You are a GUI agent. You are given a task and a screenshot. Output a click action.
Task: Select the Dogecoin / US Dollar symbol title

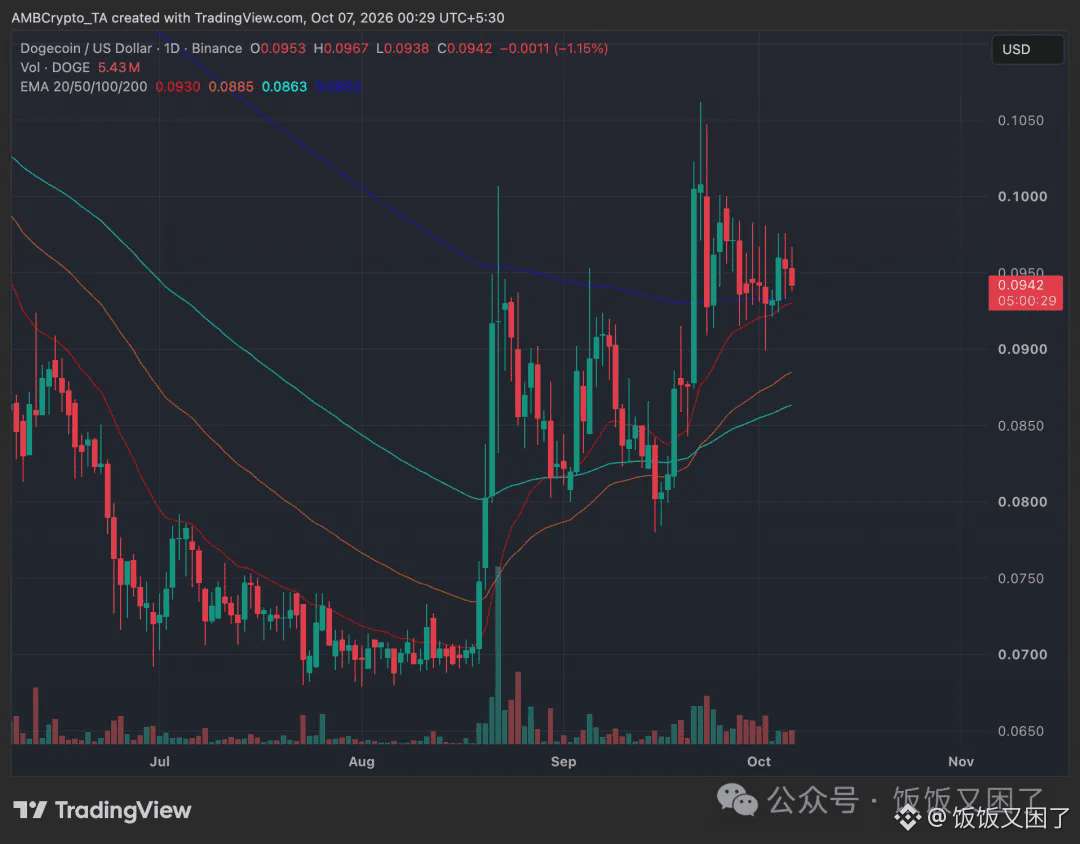pyautogui.click(x=86, y=48)
